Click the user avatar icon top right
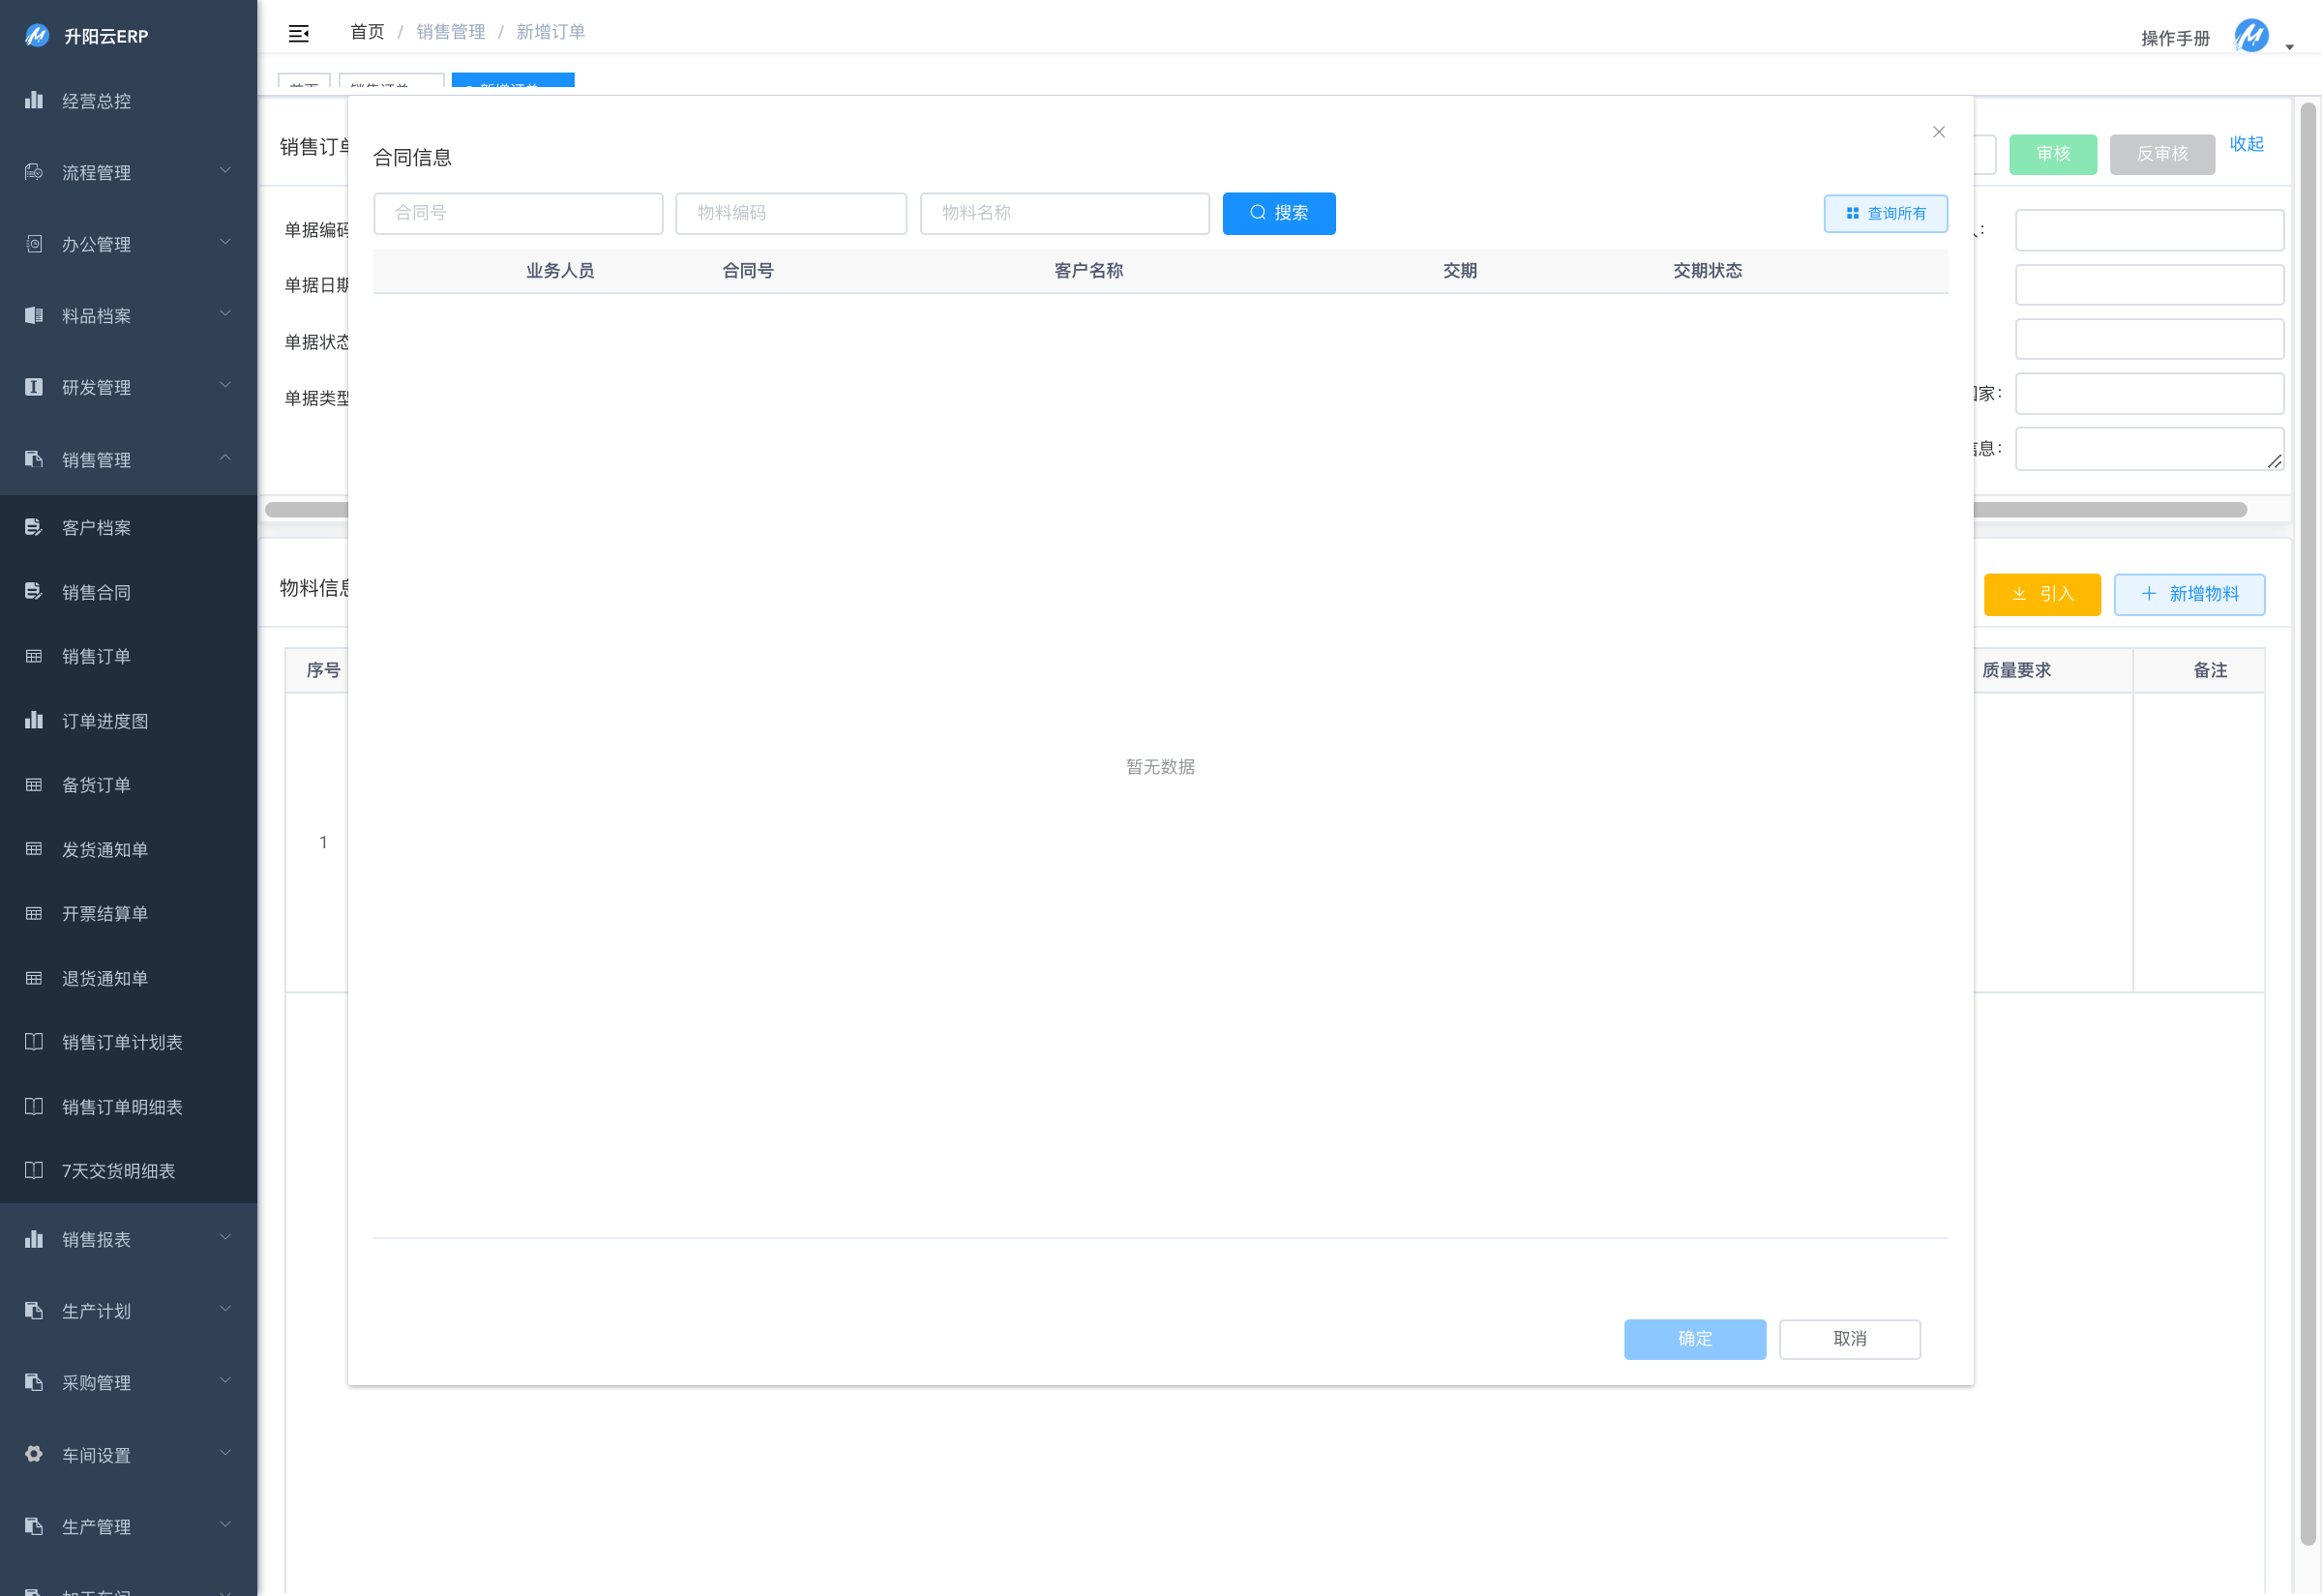2322x1596 pixels. pyautogui.click(x=2251, y=36)
